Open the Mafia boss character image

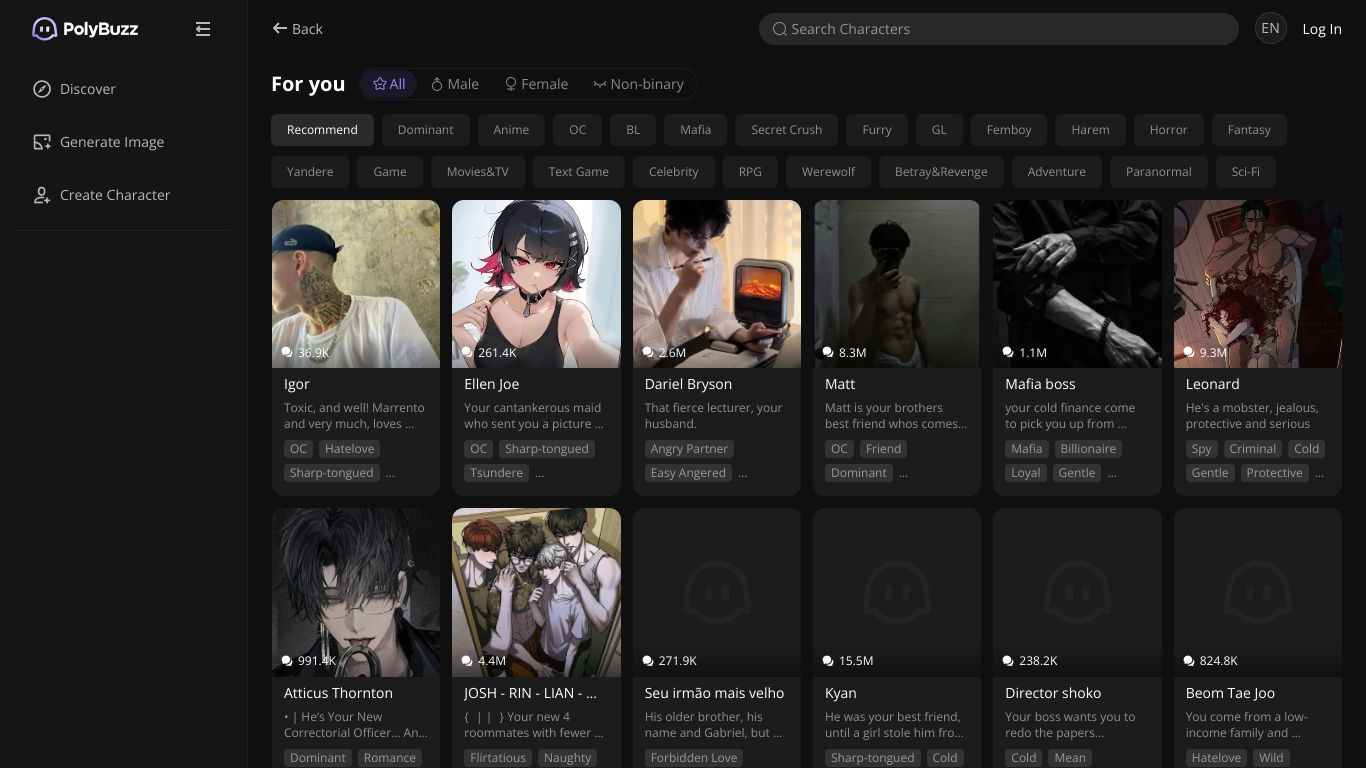(1077, 284)
